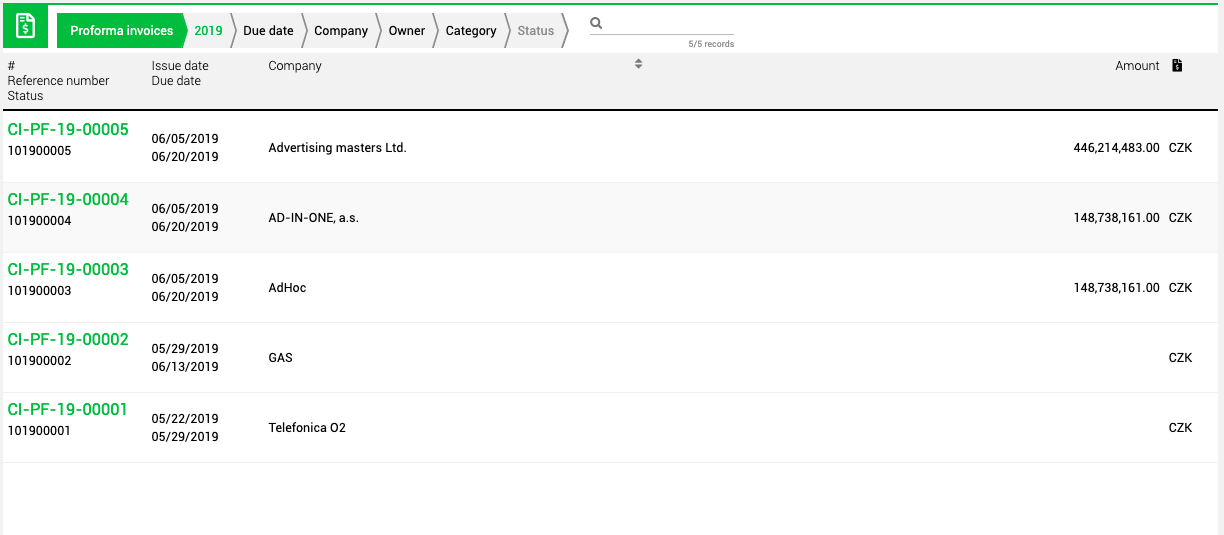The height and width of the screenshot is (535, 1224).
Task: Expand the Due date filter
Action: click(268, 31)
